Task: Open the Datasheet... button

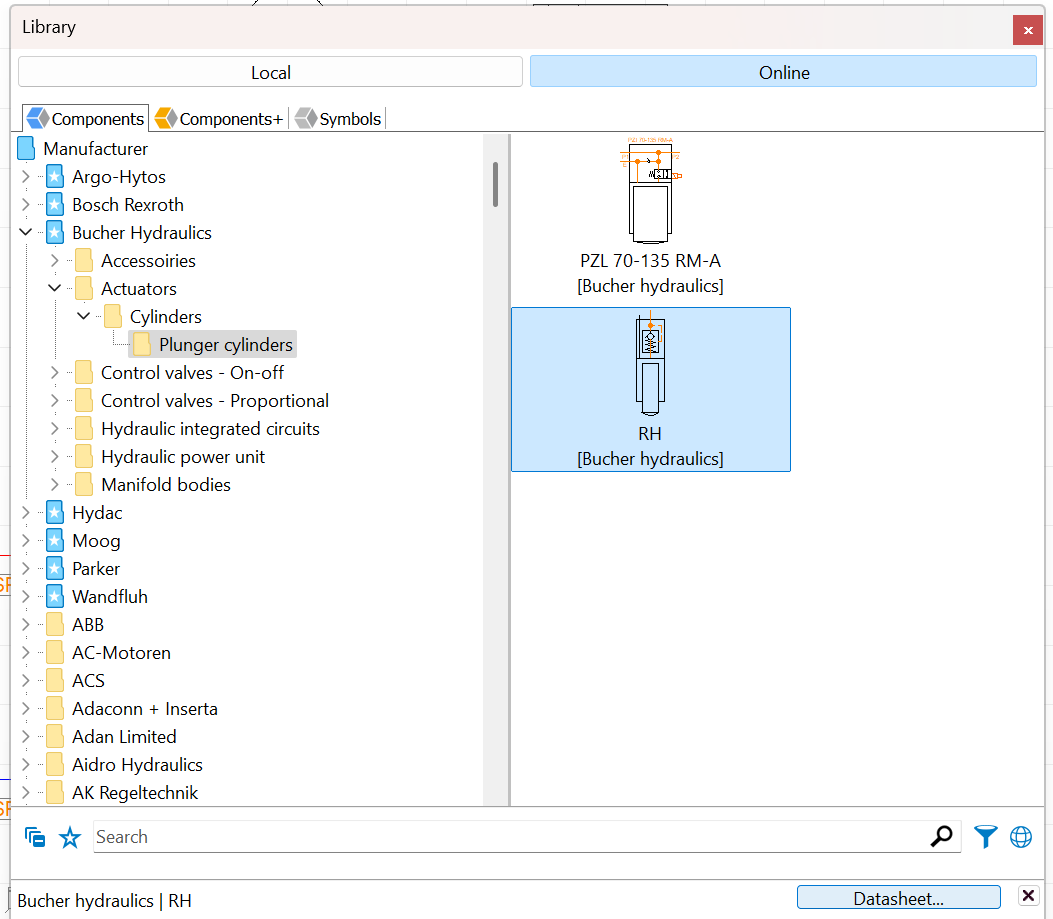Action: (x=899, y=898)
